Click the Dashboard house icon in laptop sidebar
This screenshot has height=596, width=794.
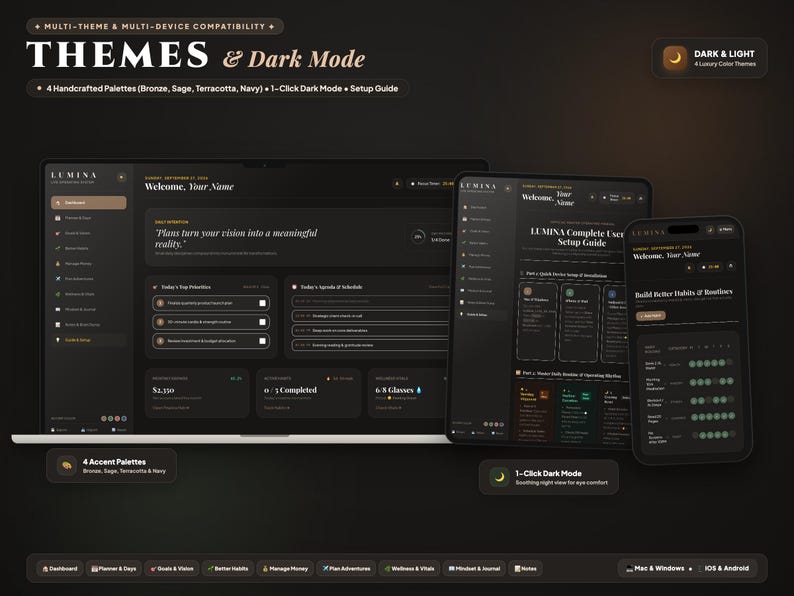coord(58,203)
